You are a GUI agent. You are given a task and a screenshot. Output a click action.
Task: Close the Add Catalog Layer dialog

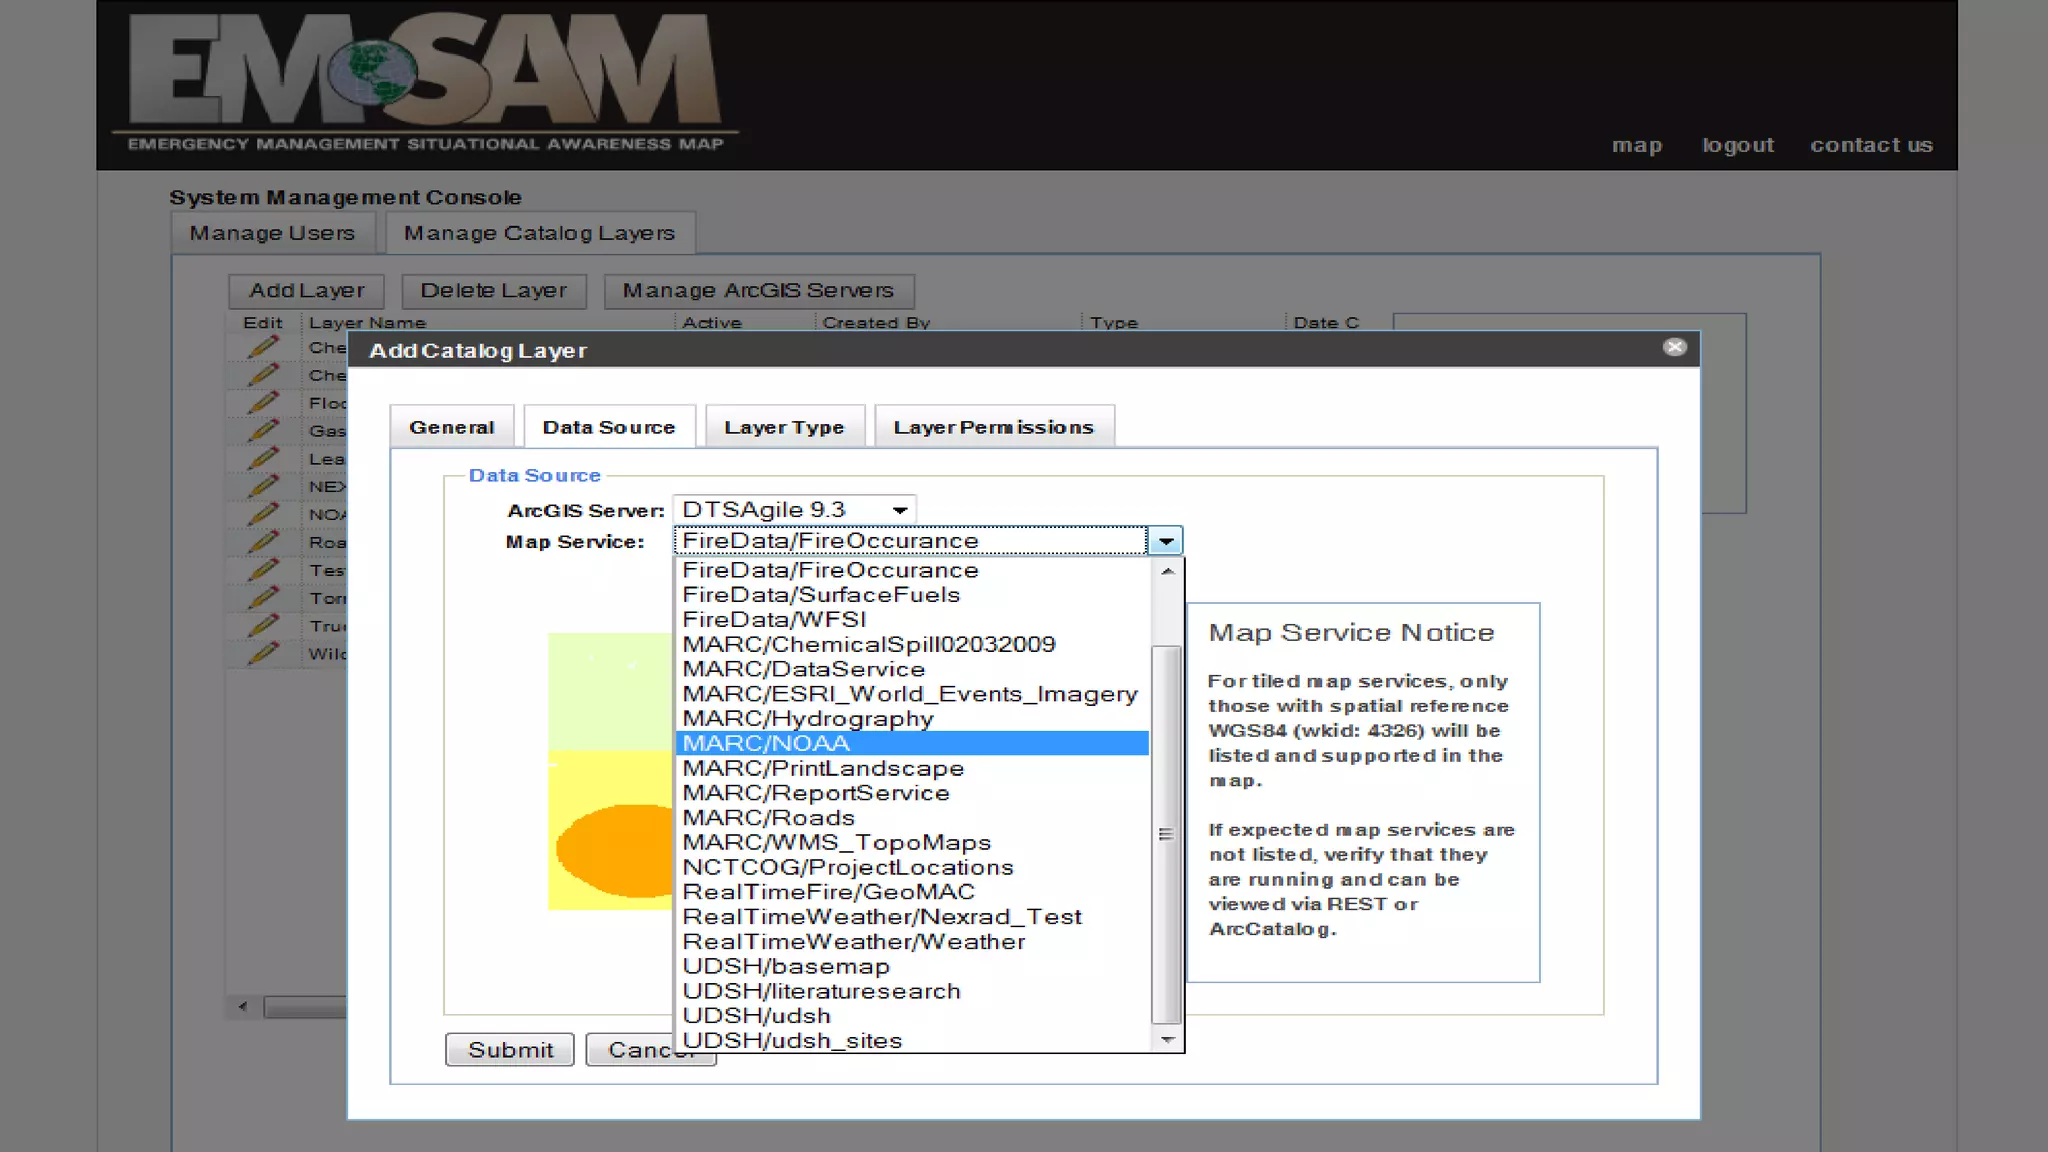point(1675,347)
